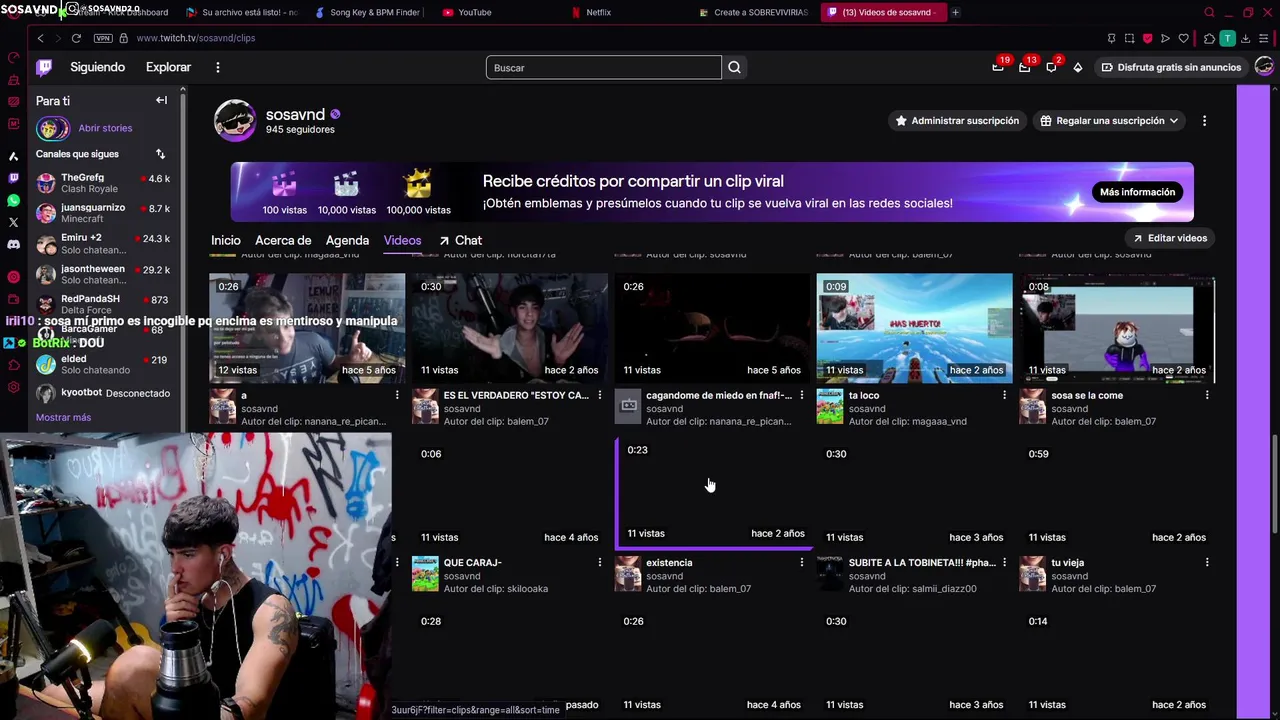Click Mostrar más in sidebar
The width and height of the screenshot is (1280, 720).
63,417
